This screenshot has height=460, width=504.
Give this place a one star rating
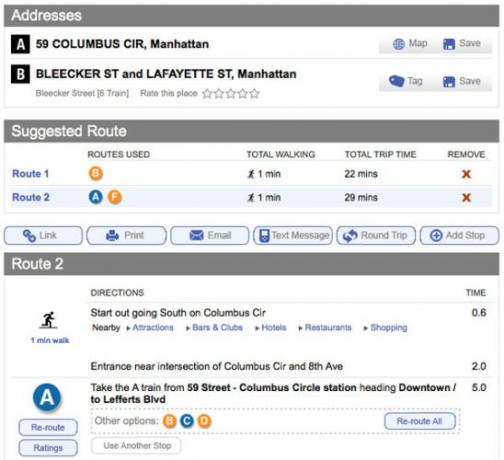(207, 93)
